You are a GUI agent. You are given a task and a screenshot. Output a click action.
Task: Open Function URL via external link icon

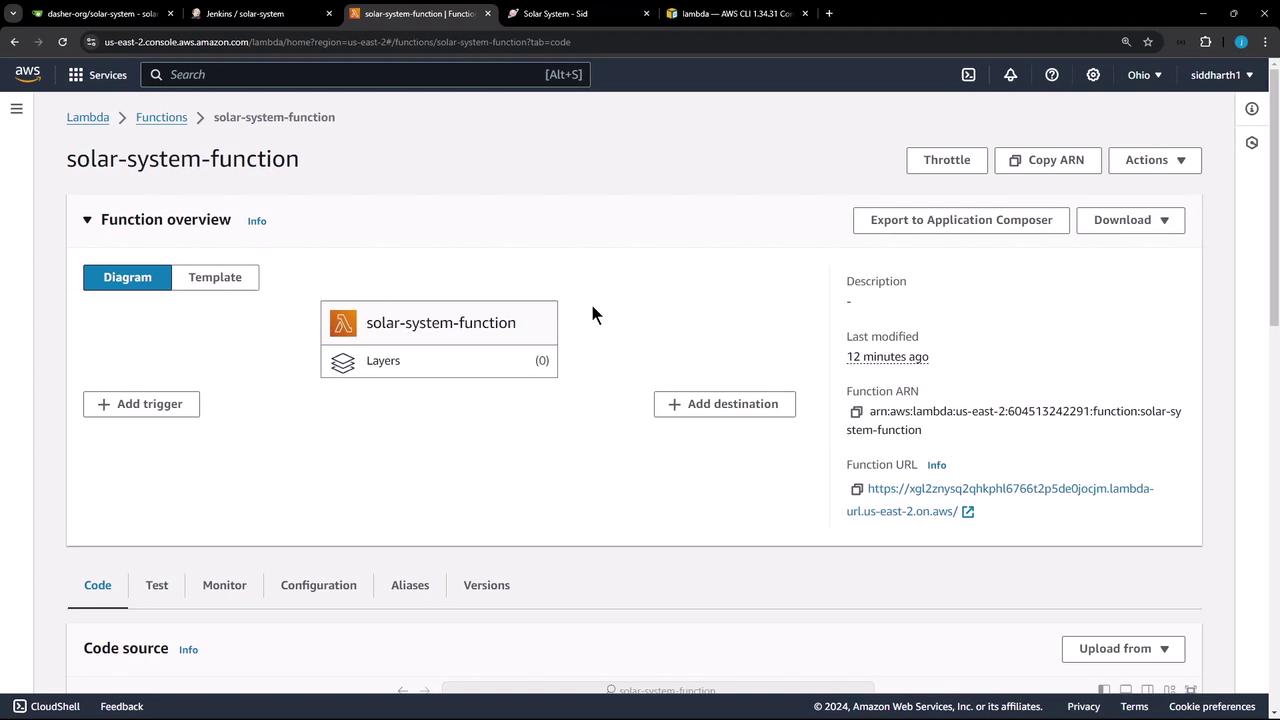click(x=968, y=512)
